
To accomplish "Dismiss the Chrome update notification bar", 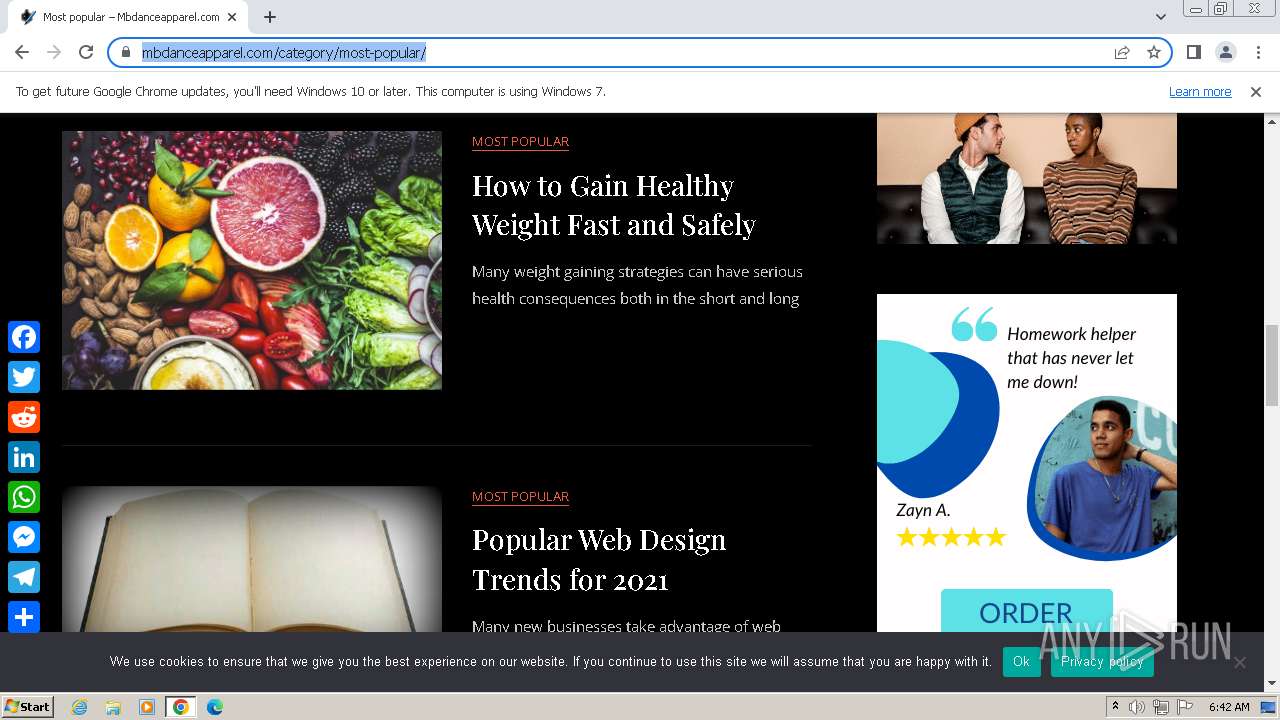I will (x=1256, y=91).
